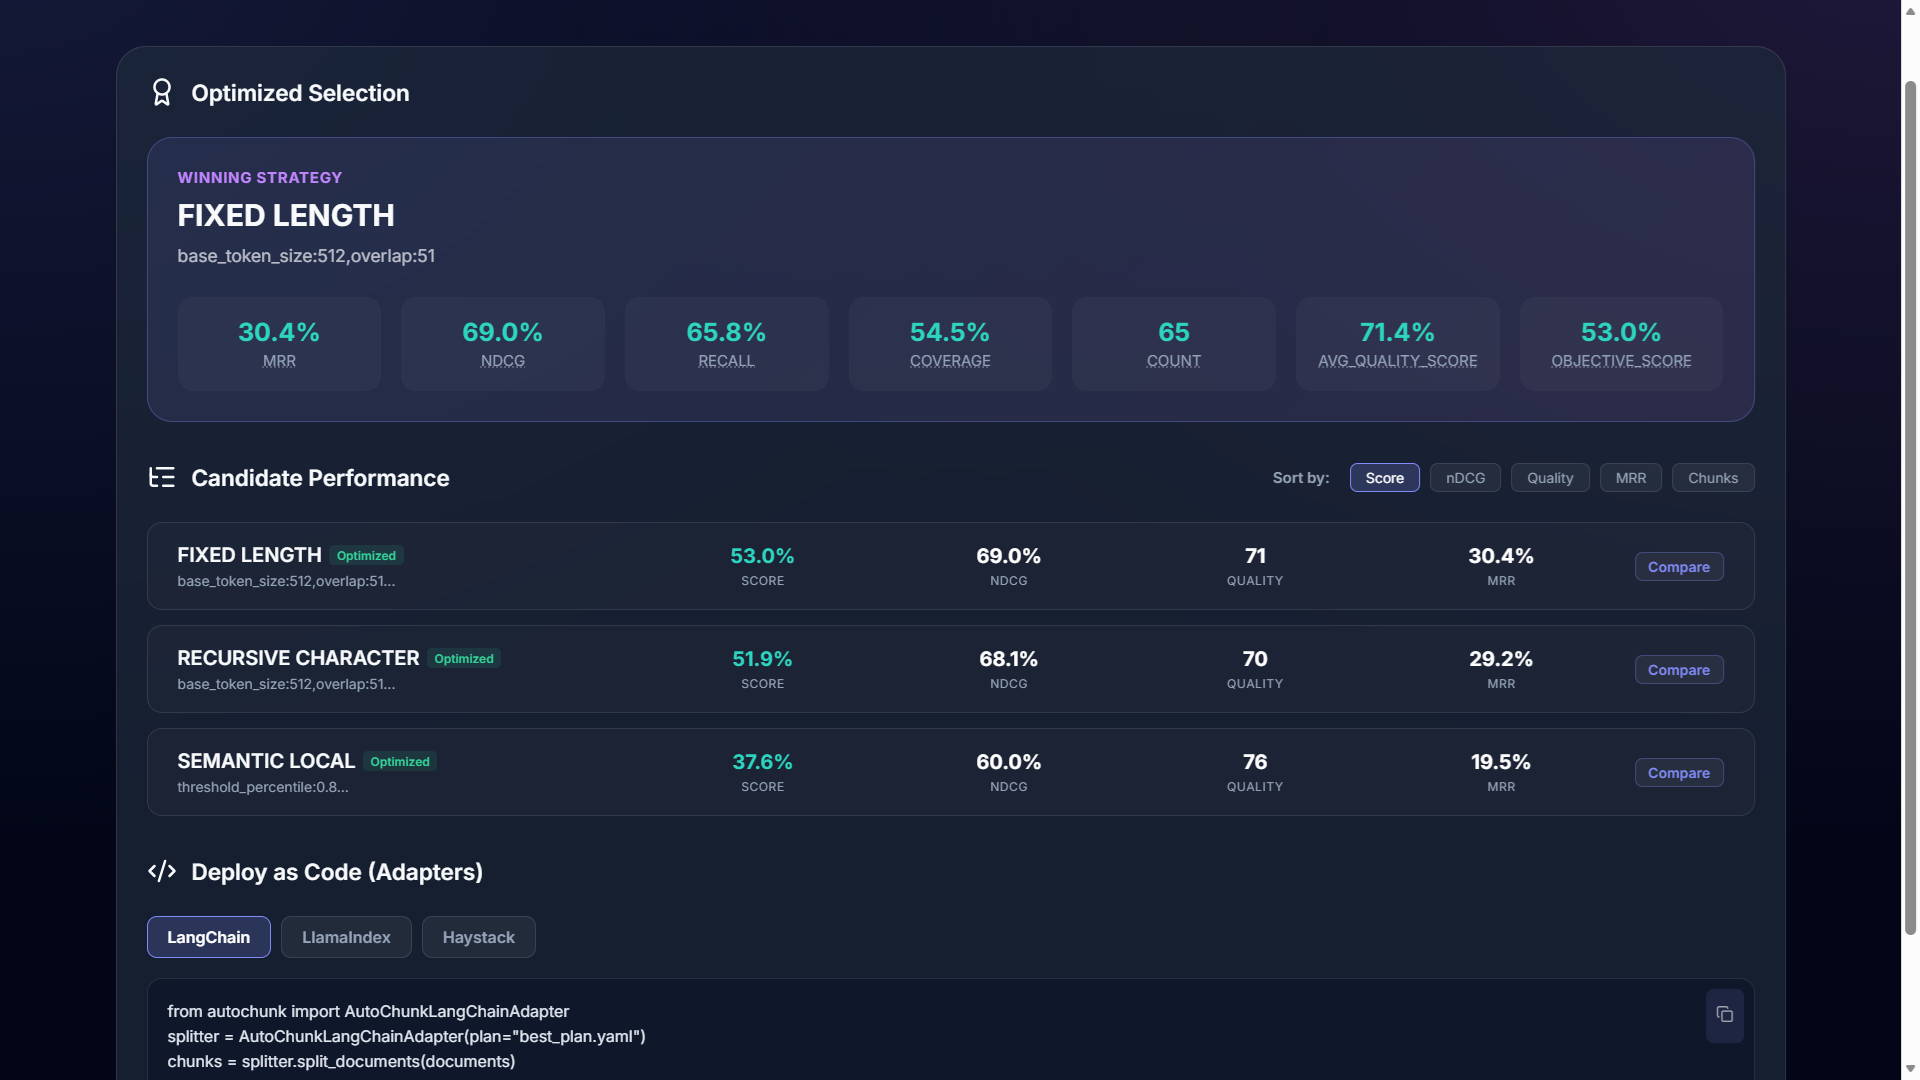Click the list icon beside Candidate Performance
Image resolution: width=1920 pixels, height=1080 pixels.
click(x=162, y=477)
